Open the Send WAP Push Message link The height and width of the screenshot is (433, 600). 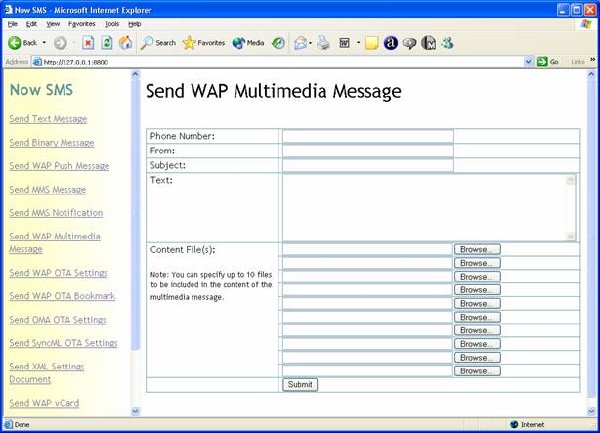coord(59,166)
